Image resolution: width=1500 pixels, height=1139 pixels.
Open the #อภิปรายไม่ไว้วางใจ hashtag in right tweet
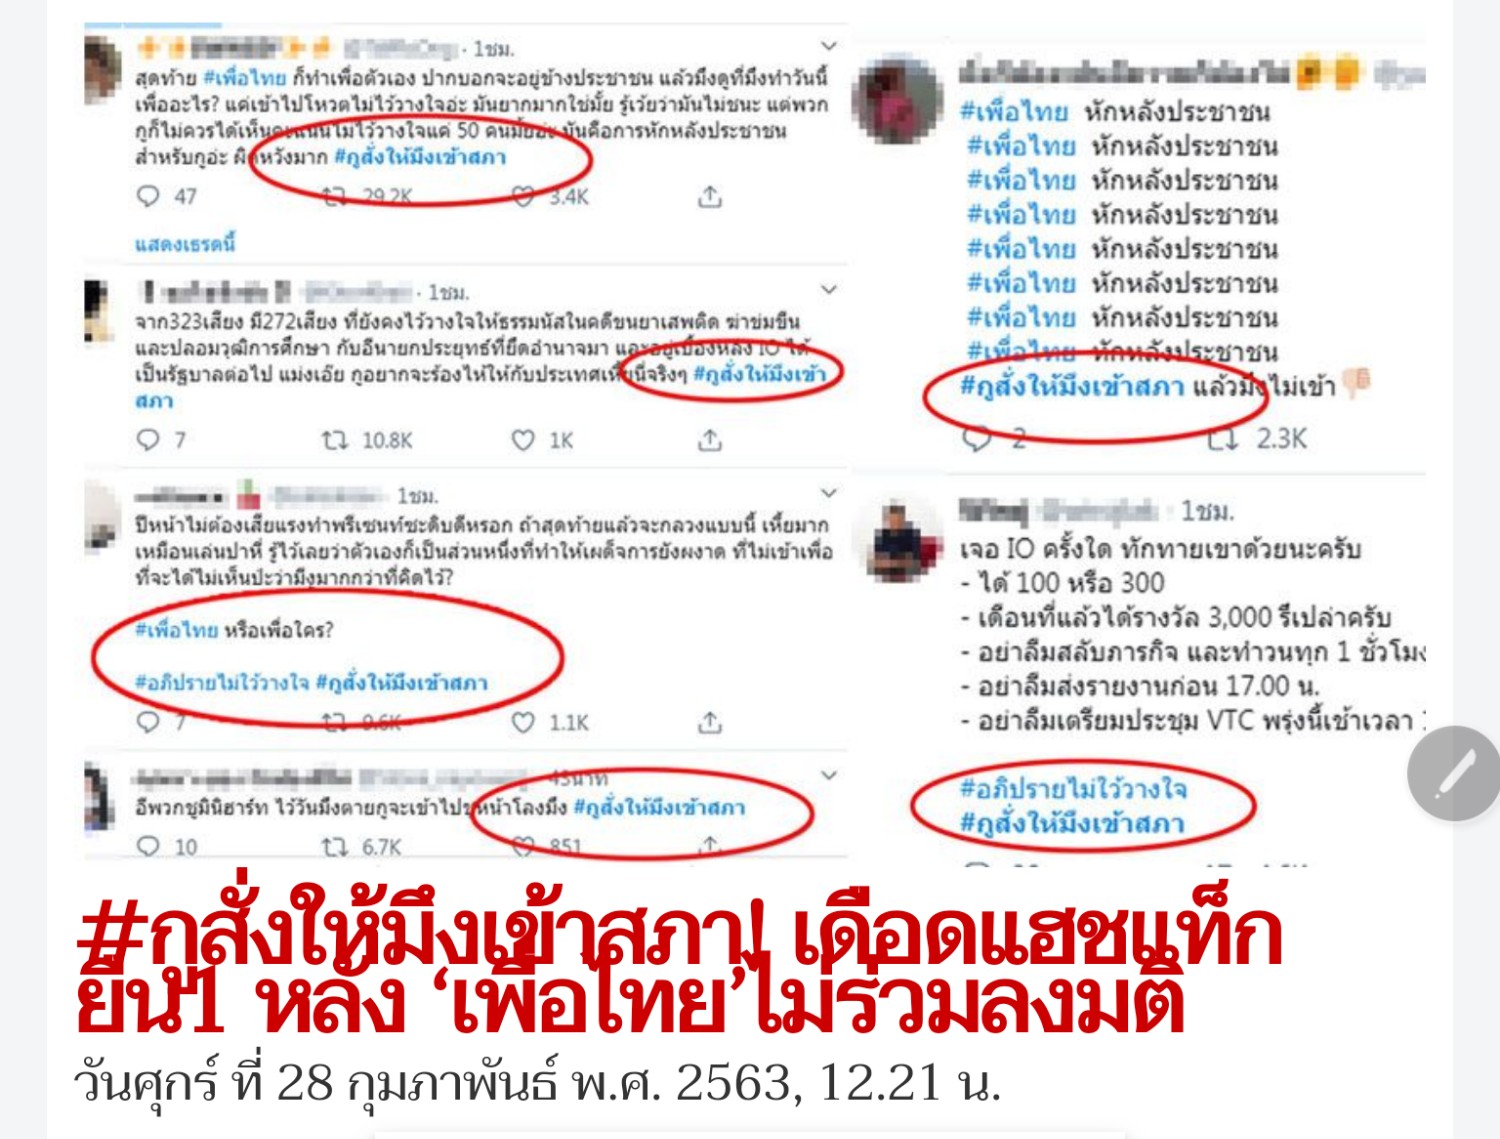coord(1073,789)
